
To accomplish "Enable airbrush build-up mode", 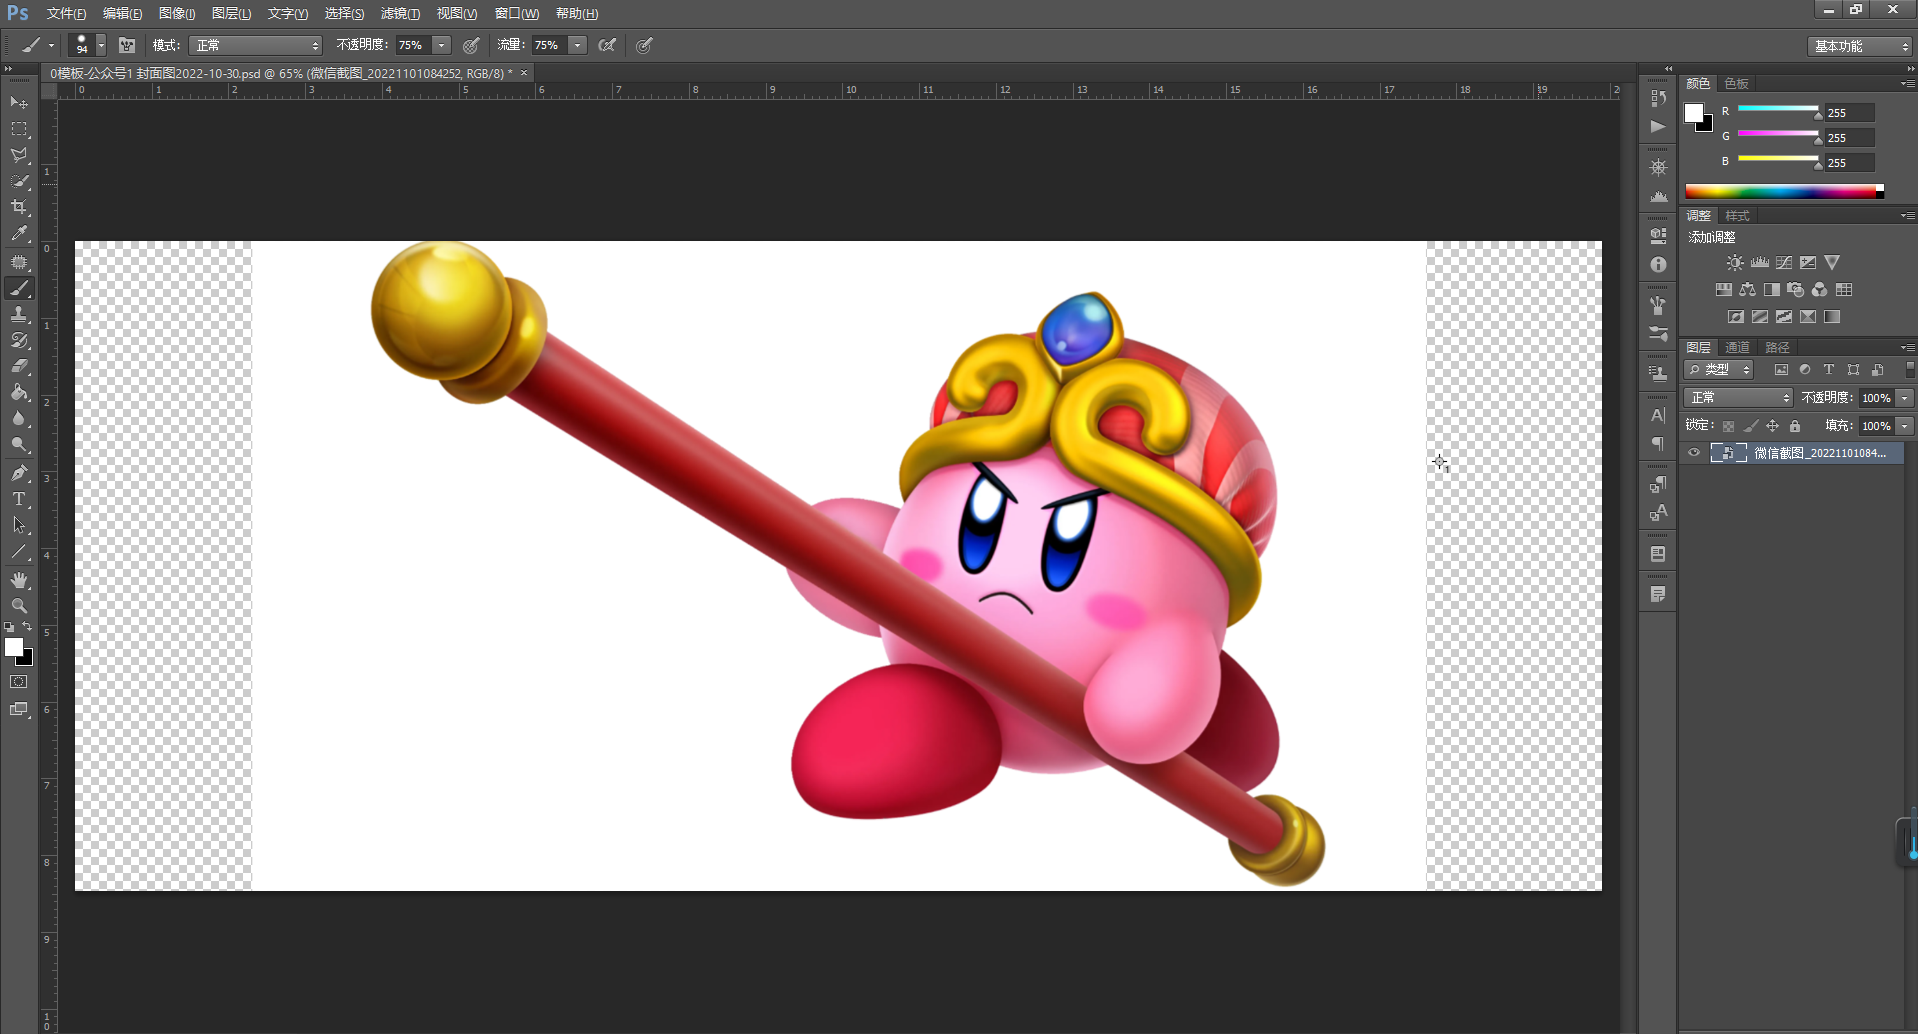I will [607, 45].
